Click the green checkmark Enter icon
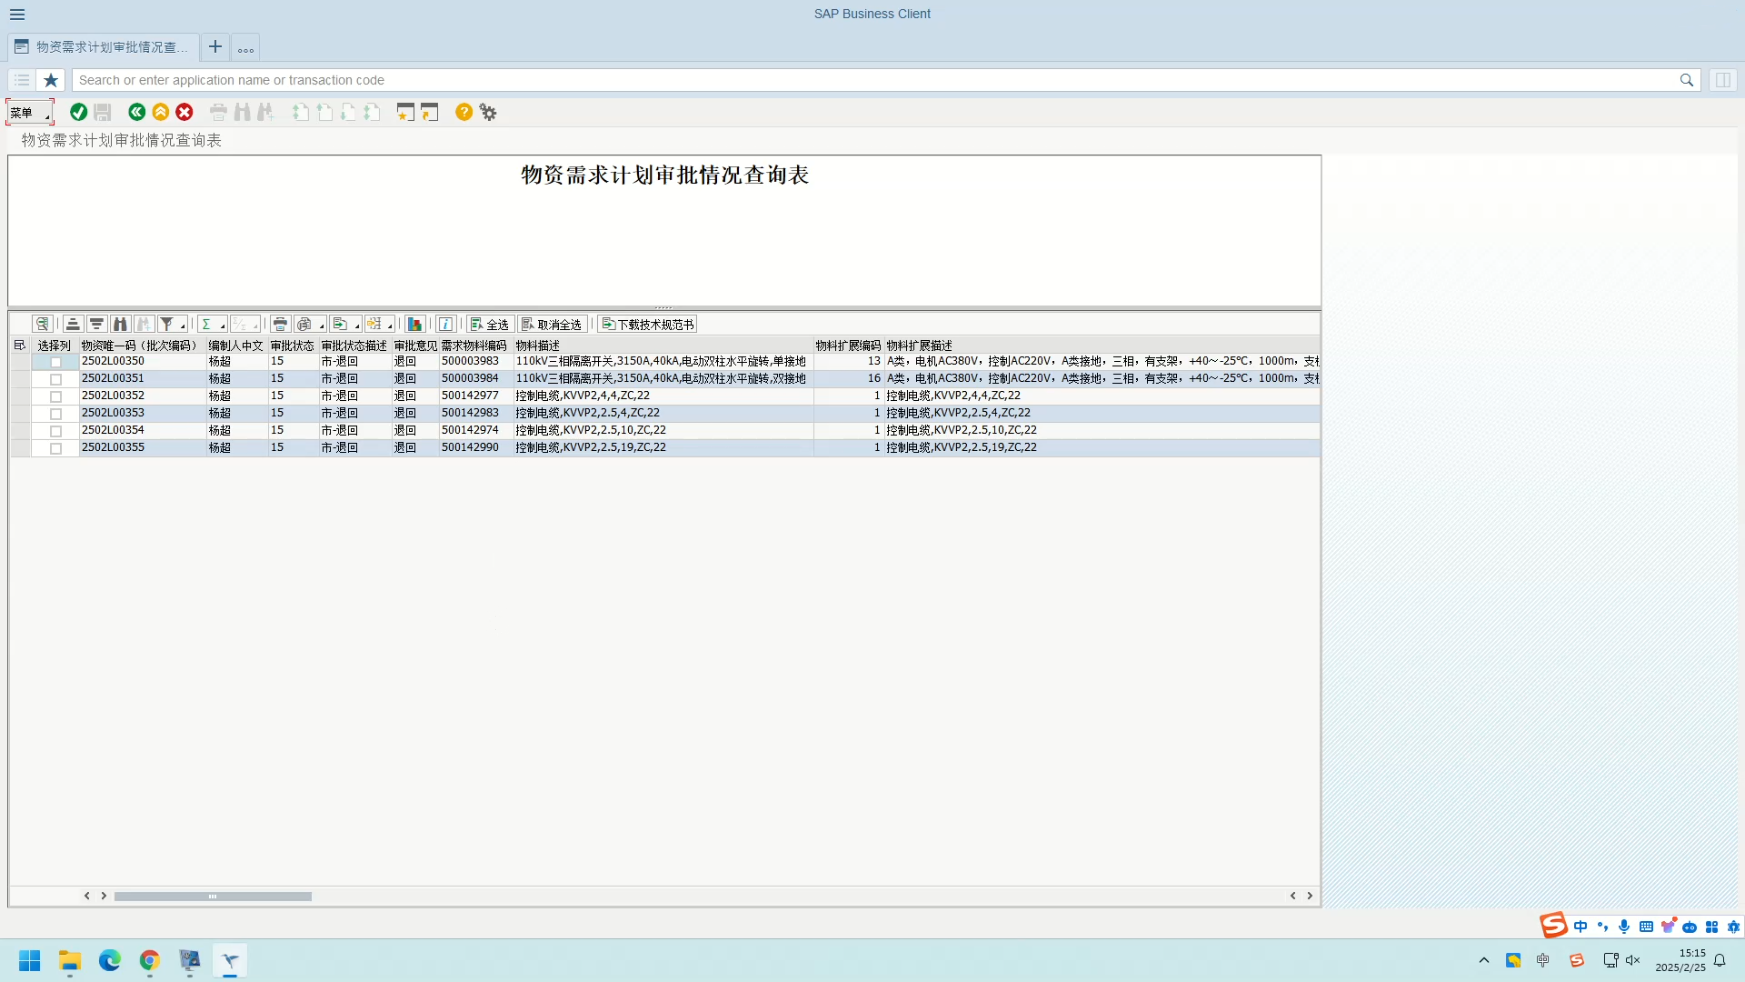Screen dimensions: 1745x982 (x=78, y=112)
